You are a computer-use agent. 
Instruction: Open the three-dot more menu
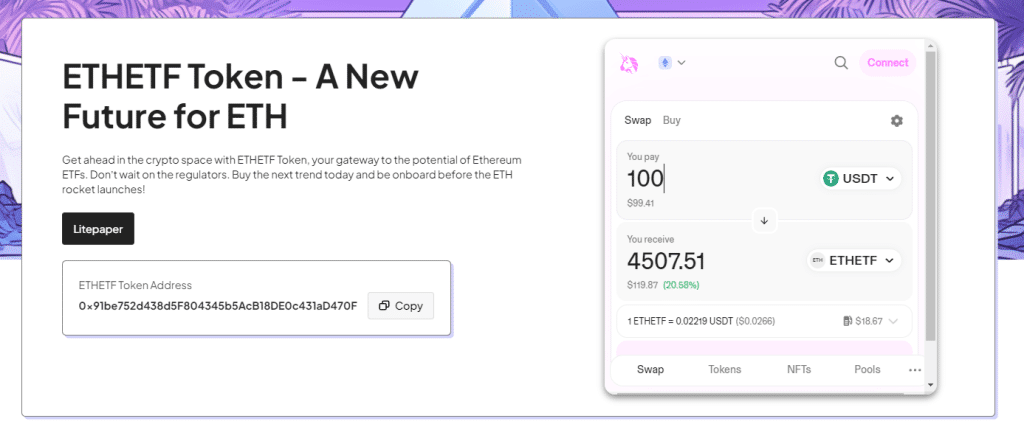(x=914, y=370)
